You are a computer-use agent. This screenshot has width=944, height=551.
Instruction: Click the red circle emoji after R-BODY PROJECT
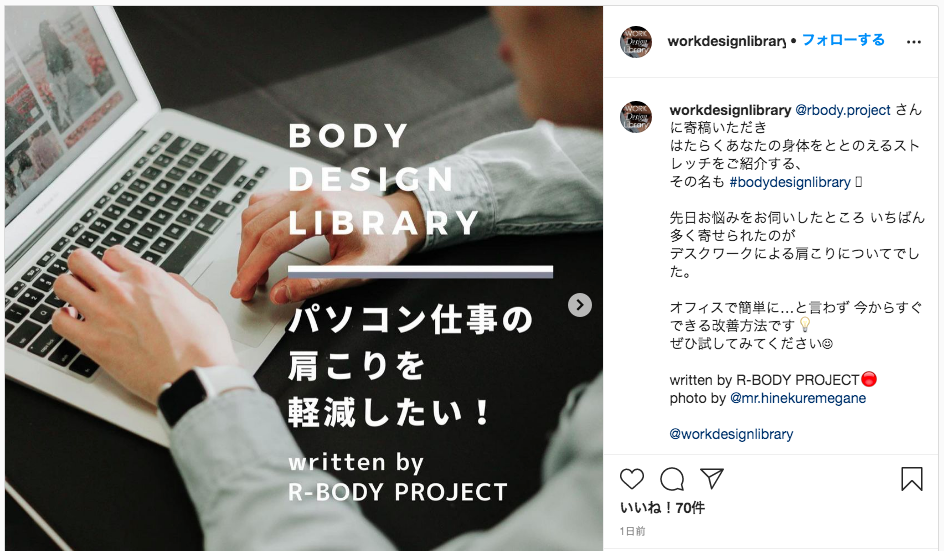click(869, 379)
